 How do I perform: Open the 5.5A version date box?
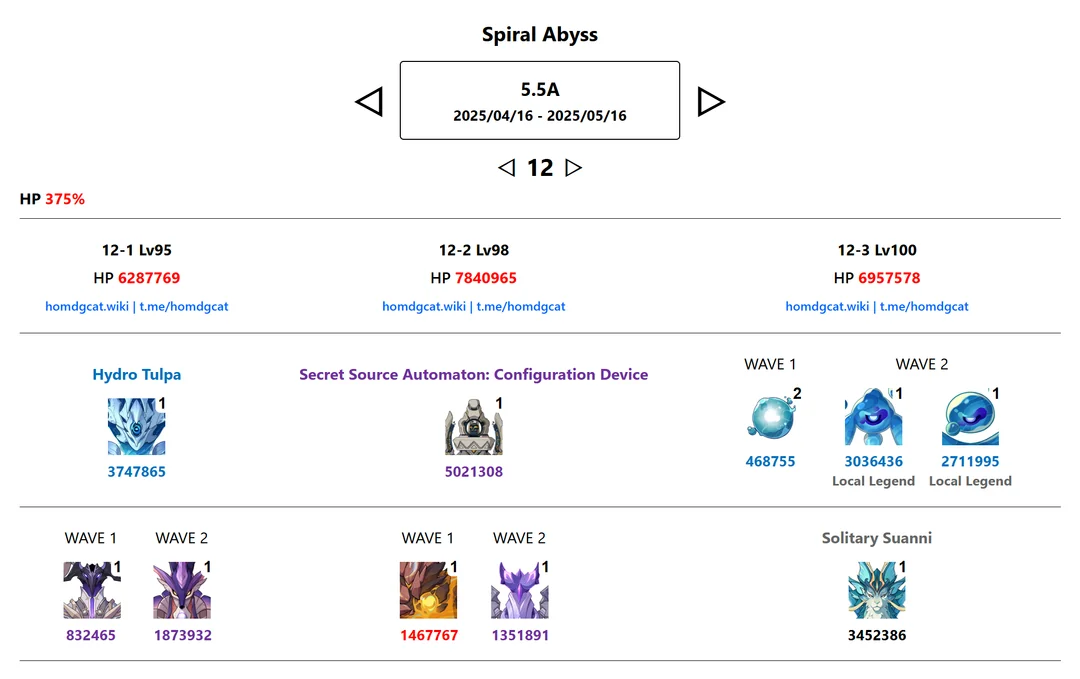point(540,101)
